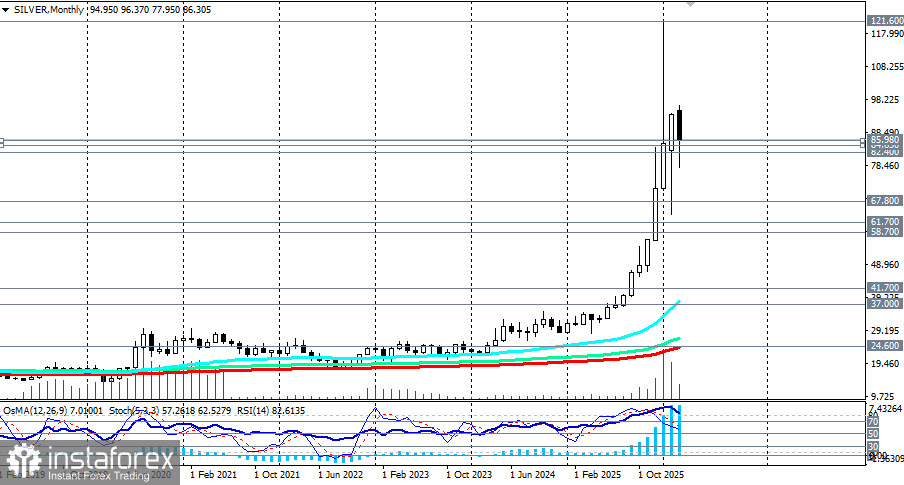Click the OsMA(12,26,9) indicator label
Viewport: 904px width, 485px height.
pos(53,411)
